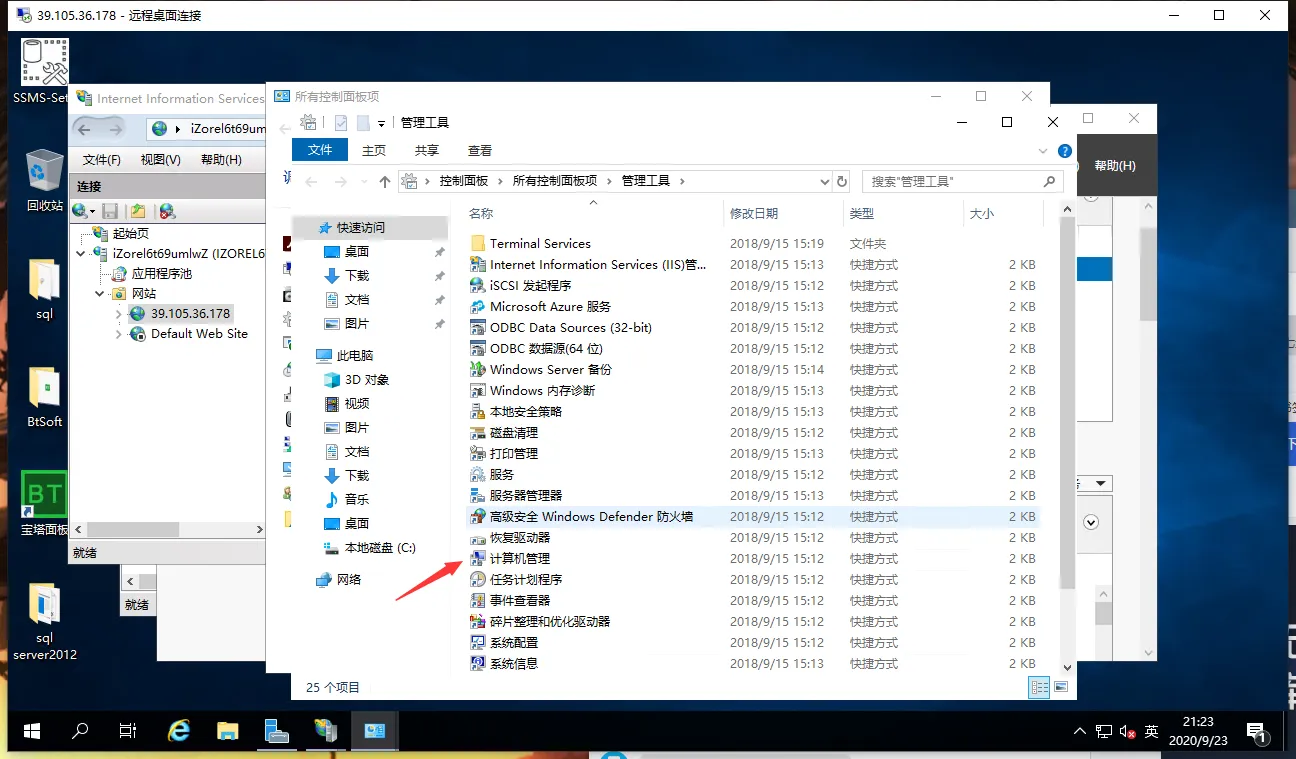Select Microsoft Azure 服务 shortcut
Screen dimensions: 1296x759
540,307
